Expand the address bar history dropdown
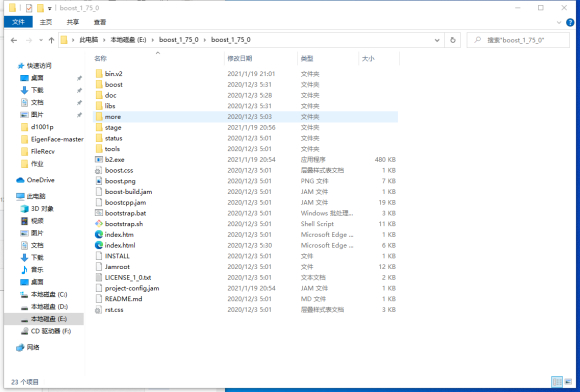The width and height of the screenshot is (580, 392). (x=437, y=40)
